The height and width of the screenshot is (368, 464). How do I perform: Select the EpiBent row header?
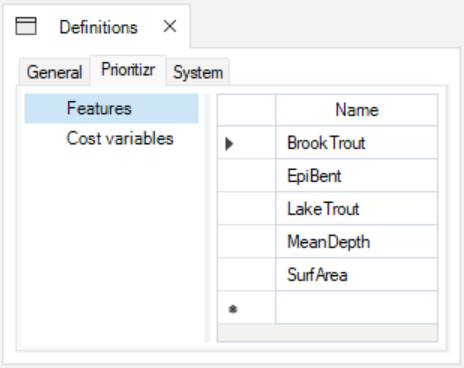246,176
